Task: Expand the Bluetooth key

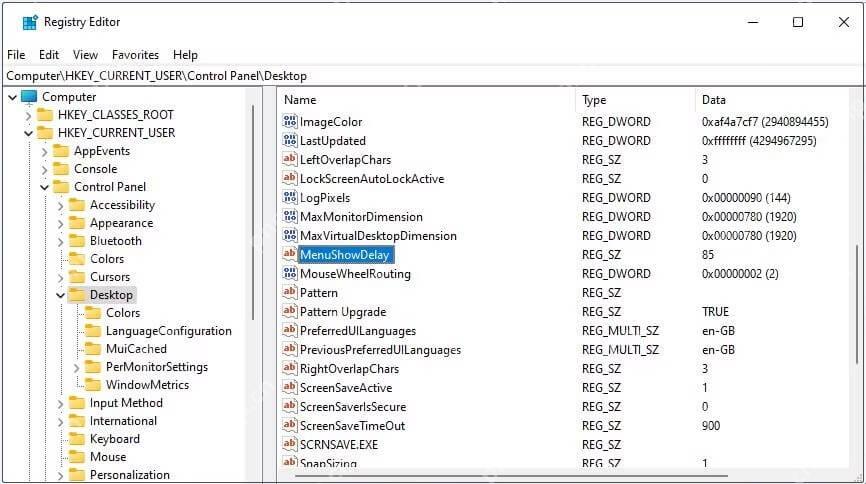Action: 60,241
